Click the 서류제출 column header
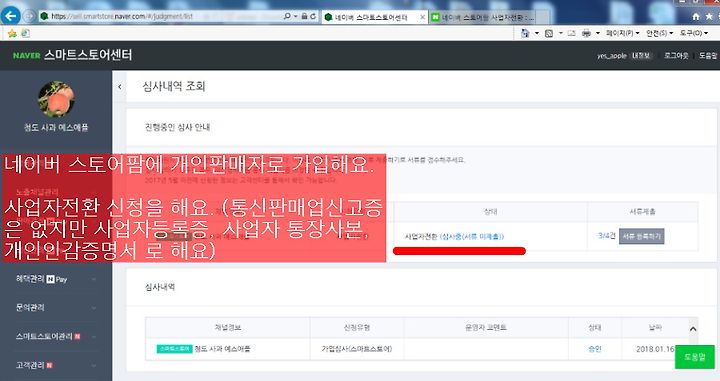Screen dimensions: 720x381 click(x=642, y=212)
